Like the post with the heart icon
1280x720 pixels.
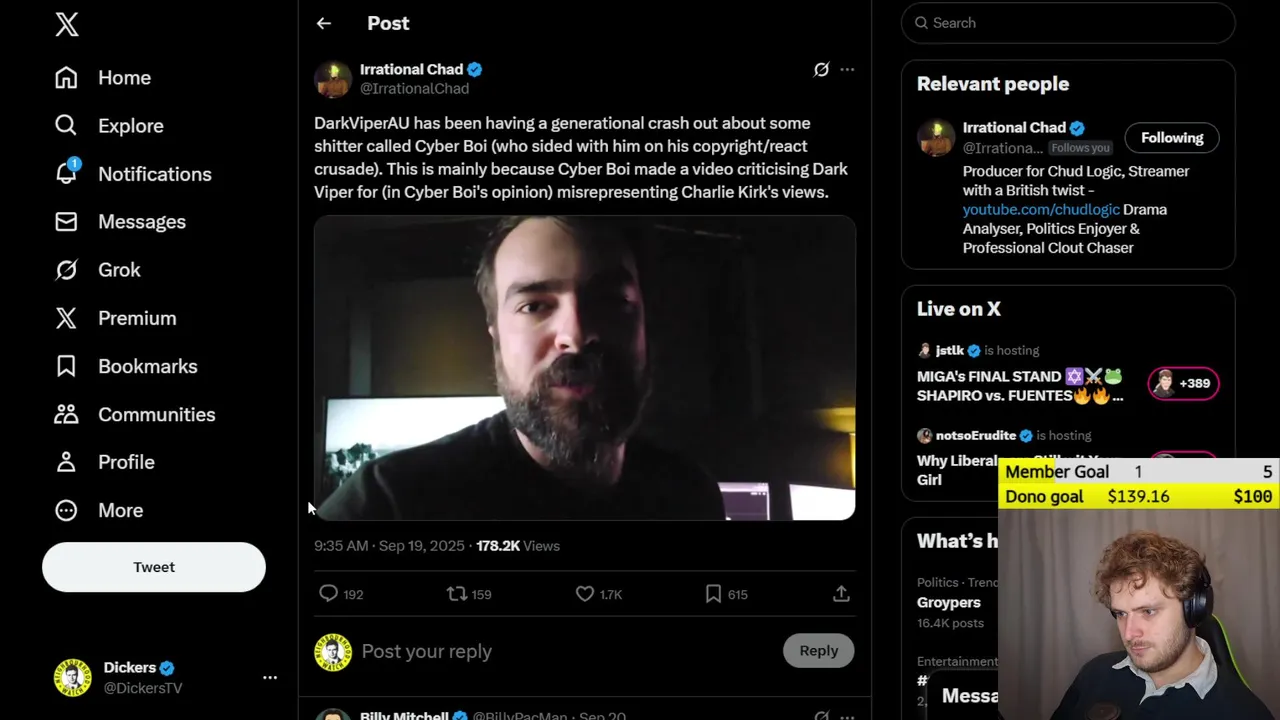pos(585,594)
